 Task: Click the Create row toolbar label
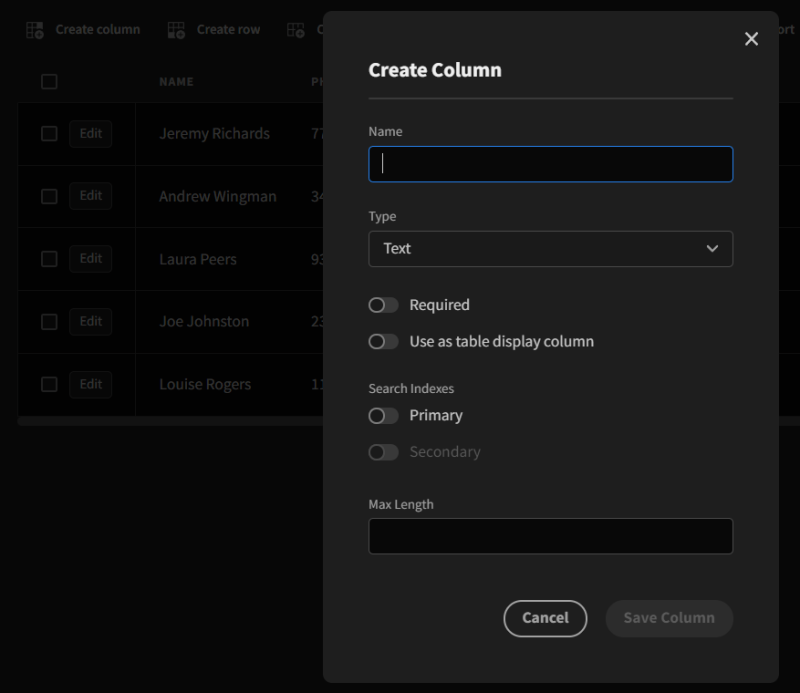click(x=228, y=30)
